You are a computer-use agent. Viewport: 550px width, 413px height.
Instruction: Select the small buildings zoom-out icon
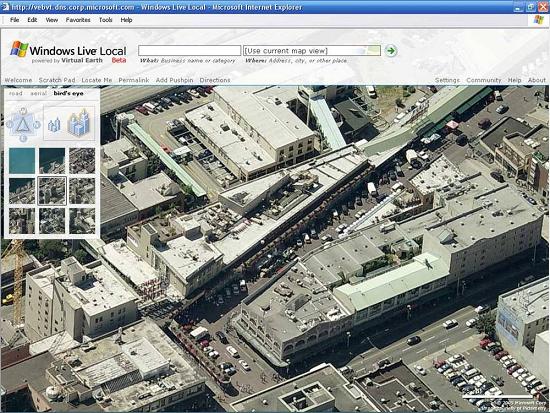click(54, 125)
